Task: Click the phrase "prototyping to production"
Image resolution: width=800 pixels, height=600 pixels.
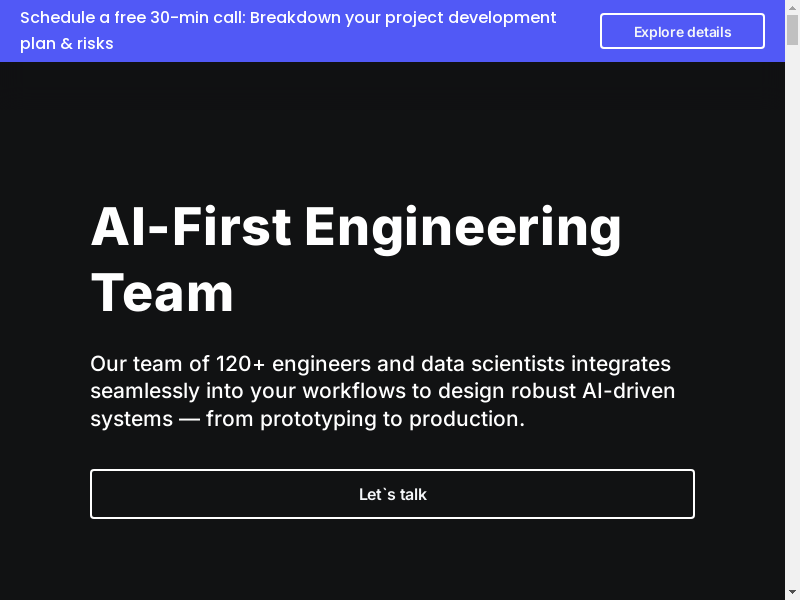Action: coord(392,418)
